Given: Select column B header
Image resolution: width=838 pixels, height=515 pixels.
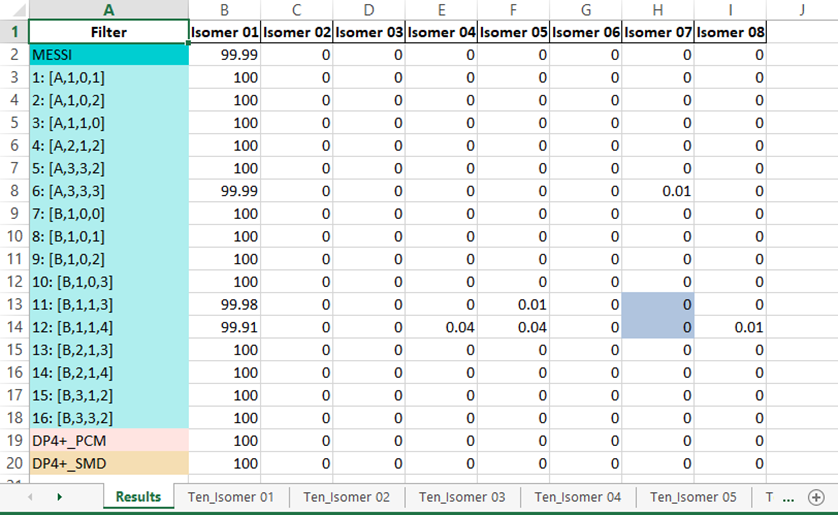Looking at the screenshot, I should pyautogui.click(x=224, y=10).
